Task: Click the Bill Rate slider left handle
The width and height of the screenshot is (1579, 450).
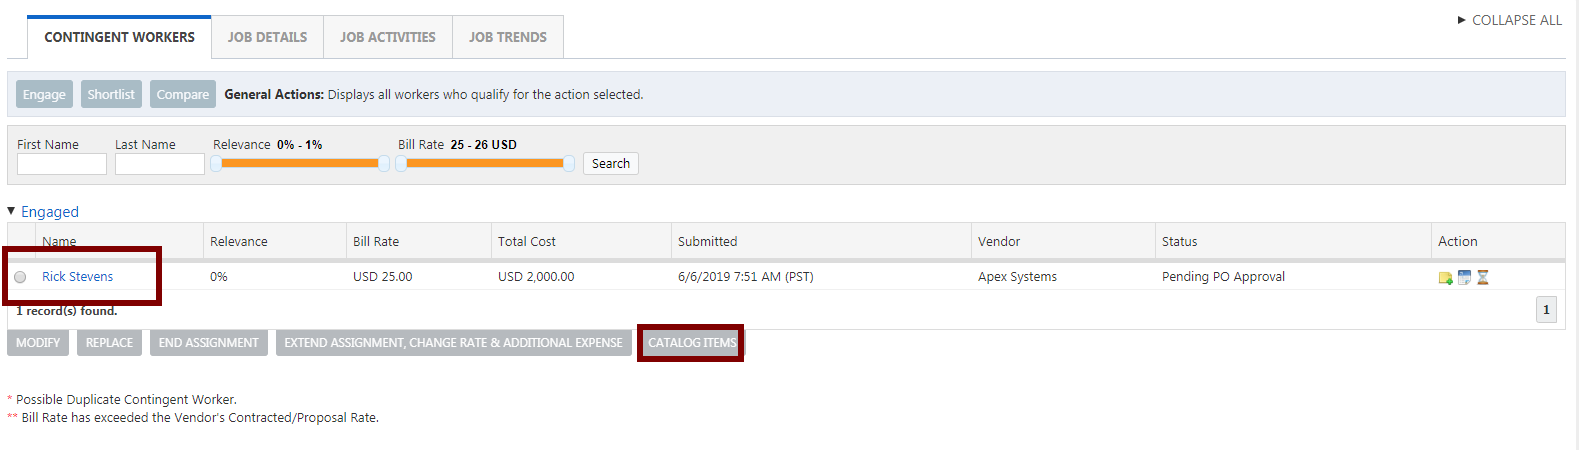Action: (401, 164)
